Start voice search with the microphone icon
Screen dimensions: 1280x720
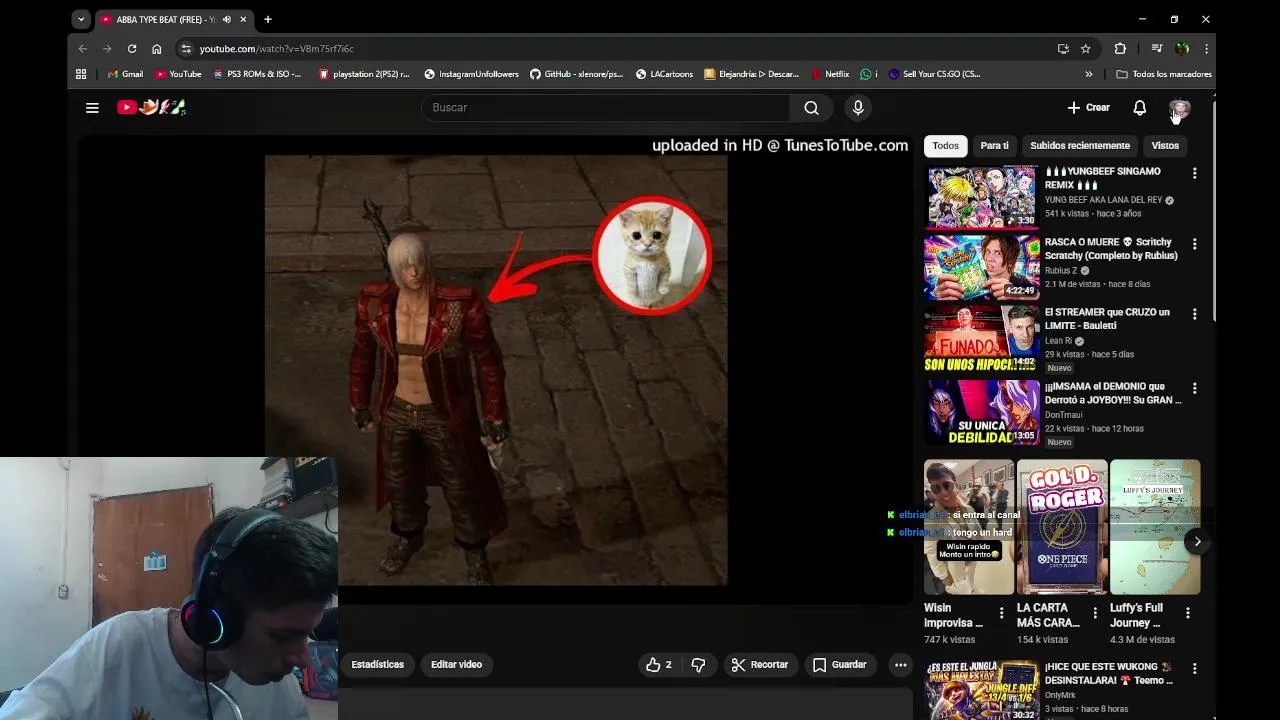coord(858,108)
